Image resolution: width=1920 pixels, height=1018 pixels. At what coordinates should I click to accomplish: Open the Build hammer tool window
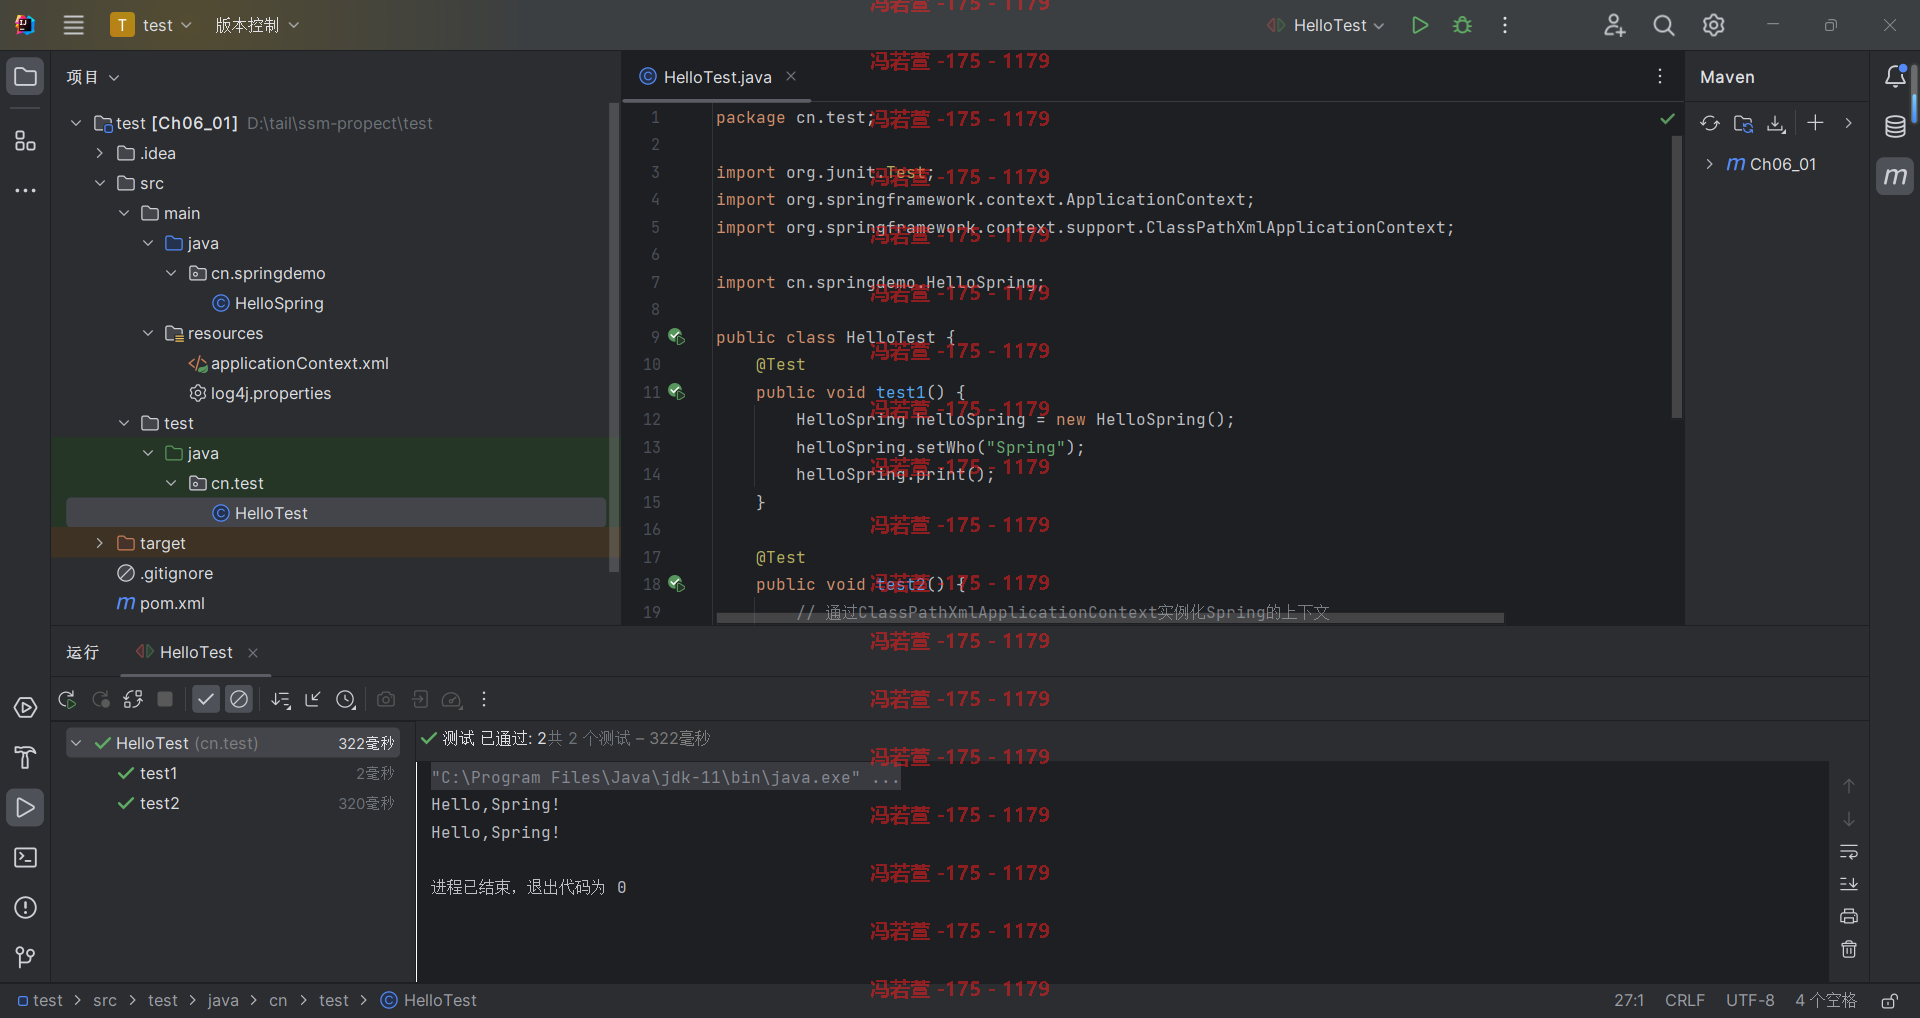point(25,758)
